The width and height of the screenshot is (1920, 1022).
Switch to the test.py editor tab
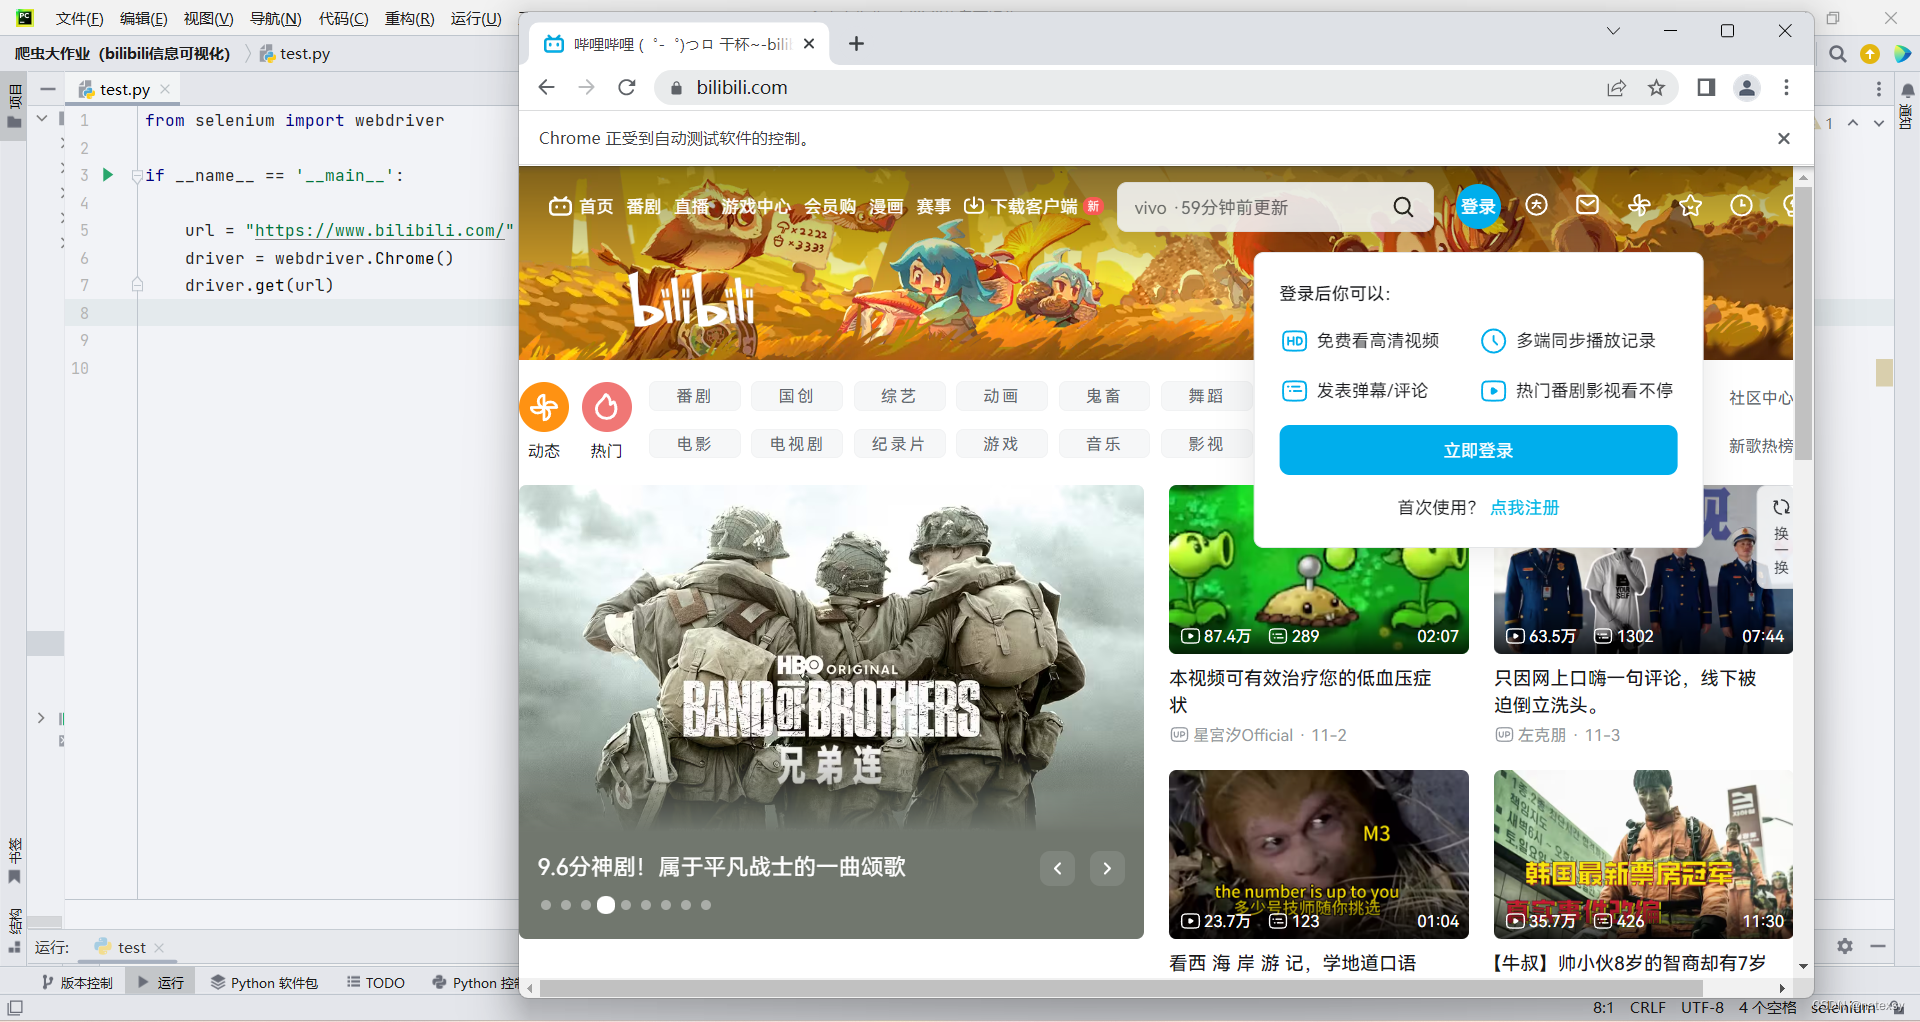123,89
